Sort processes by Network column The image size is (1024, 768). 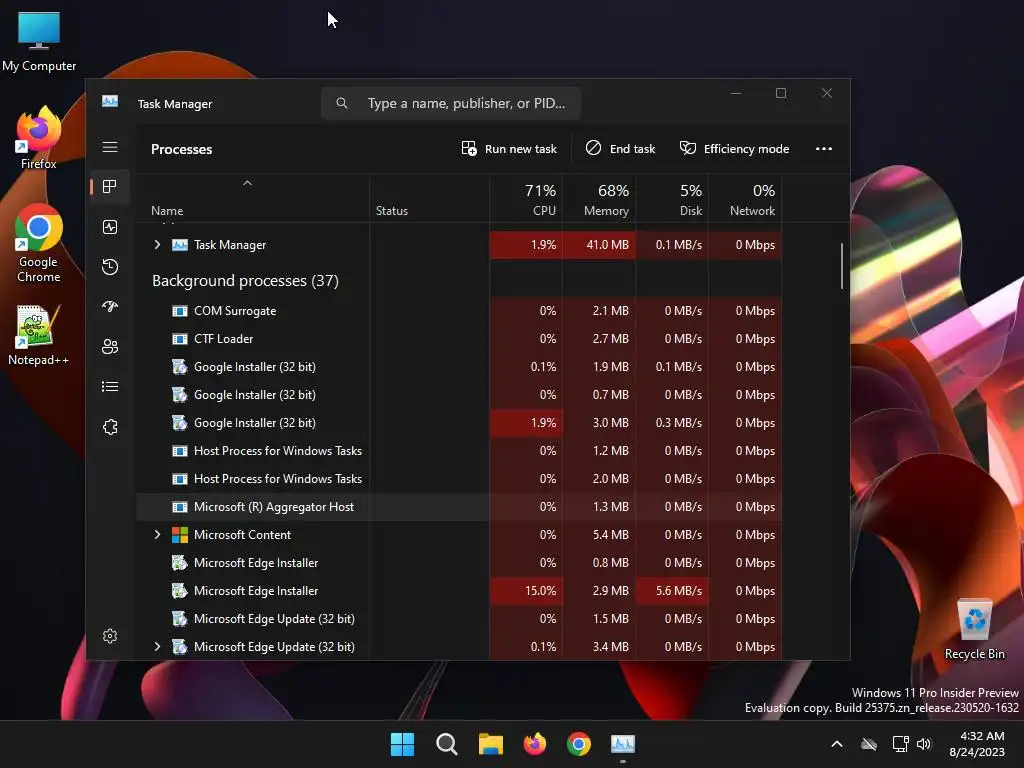[x=746, y=200]
